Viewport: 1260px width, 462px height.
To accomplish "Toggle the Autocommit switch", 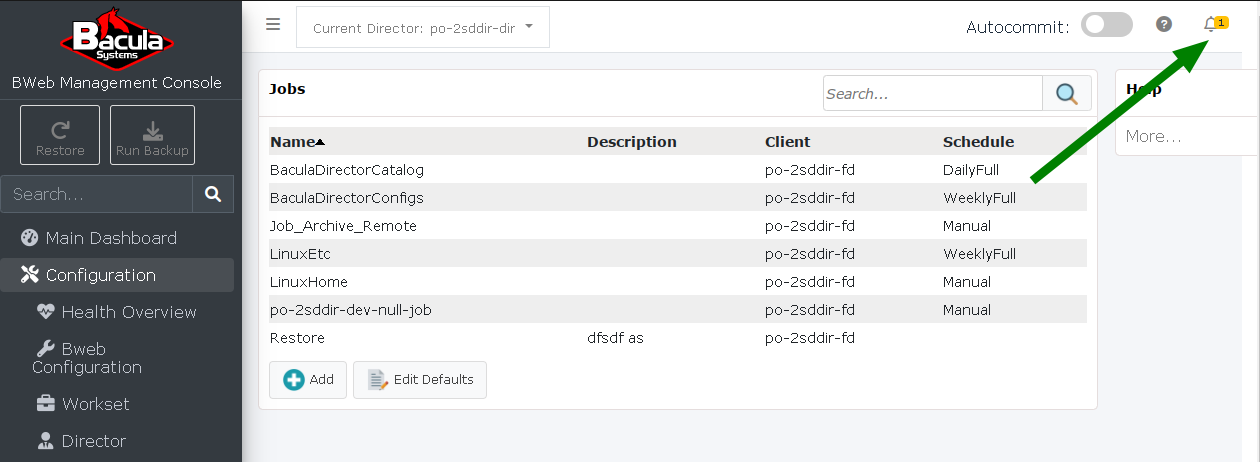I will pos(1107,25).
